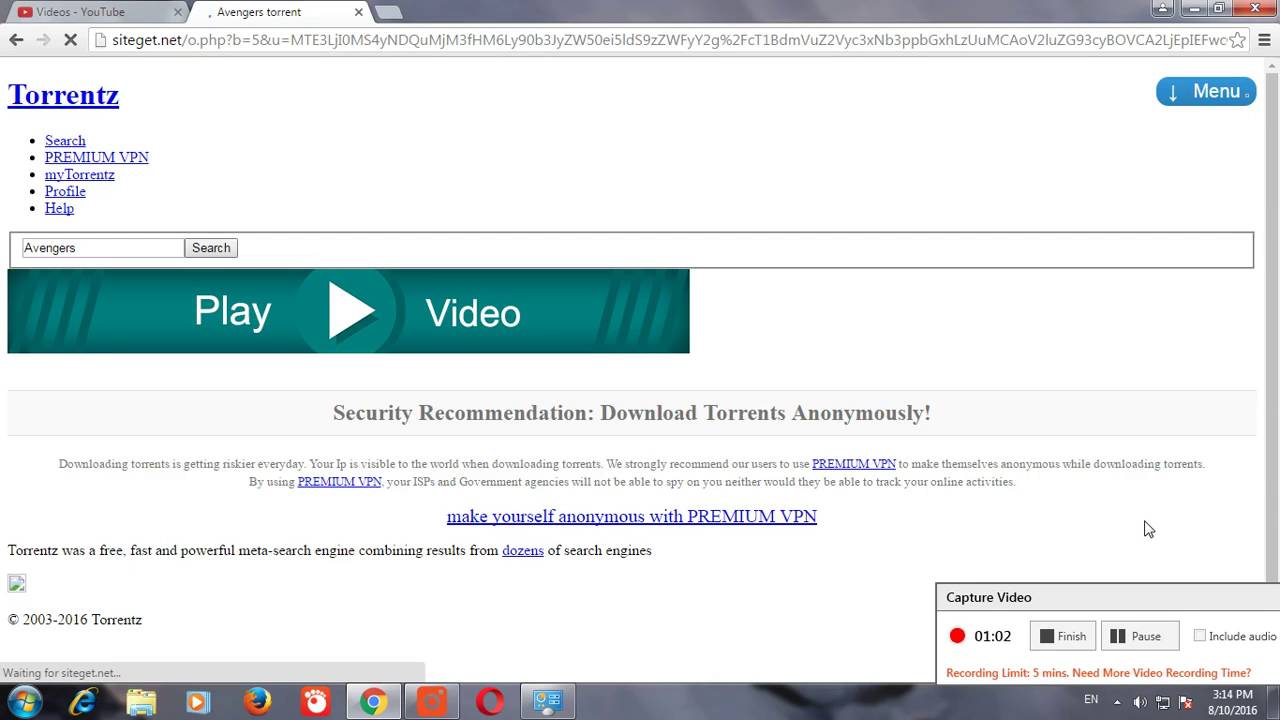Close the Videos - YouTube tab
Viewport: 1280px width, 720px height.
178,12
